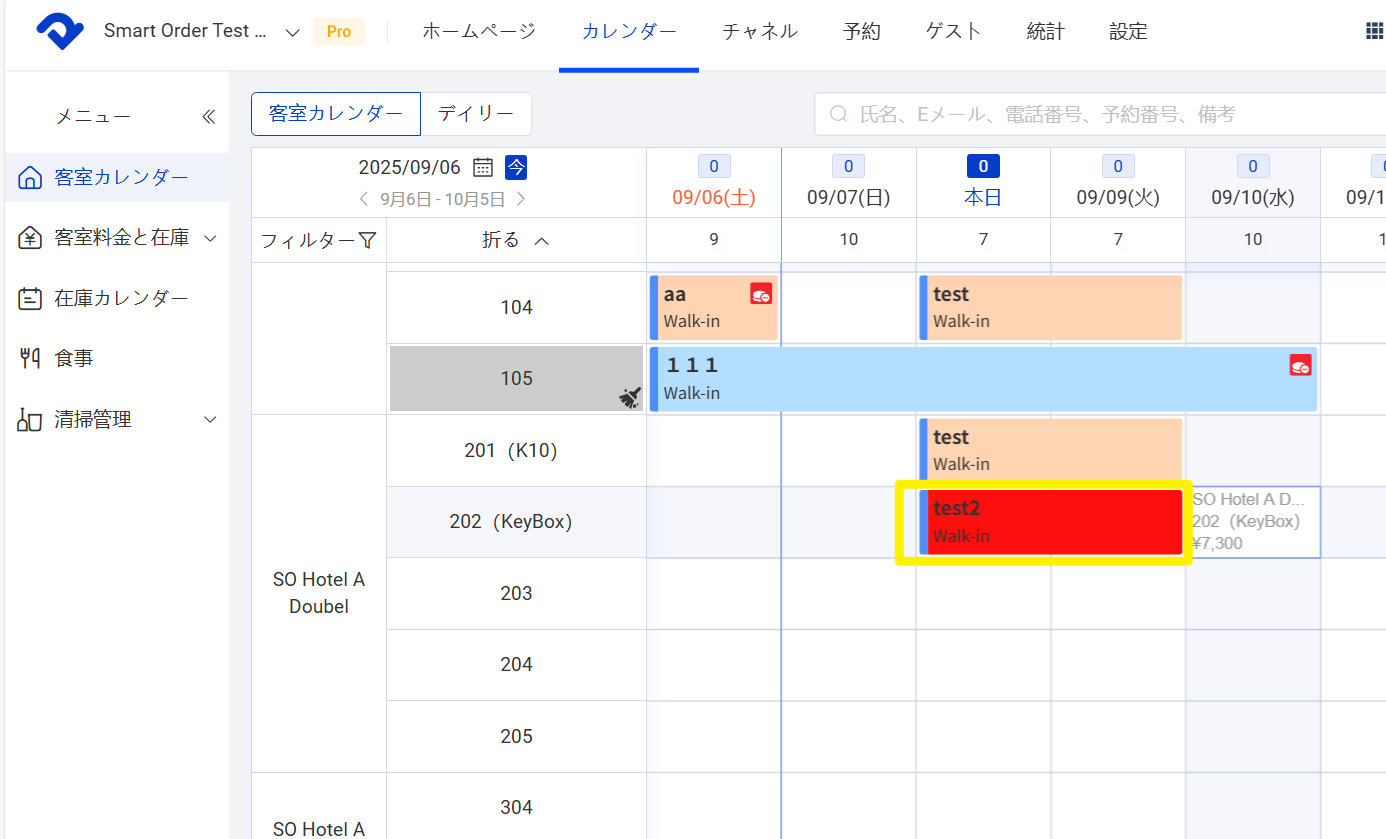The height and width of the screenshot is (839, 1386).
Task: Open the Smart Order Test property dropdown
Action: [292, 32]
